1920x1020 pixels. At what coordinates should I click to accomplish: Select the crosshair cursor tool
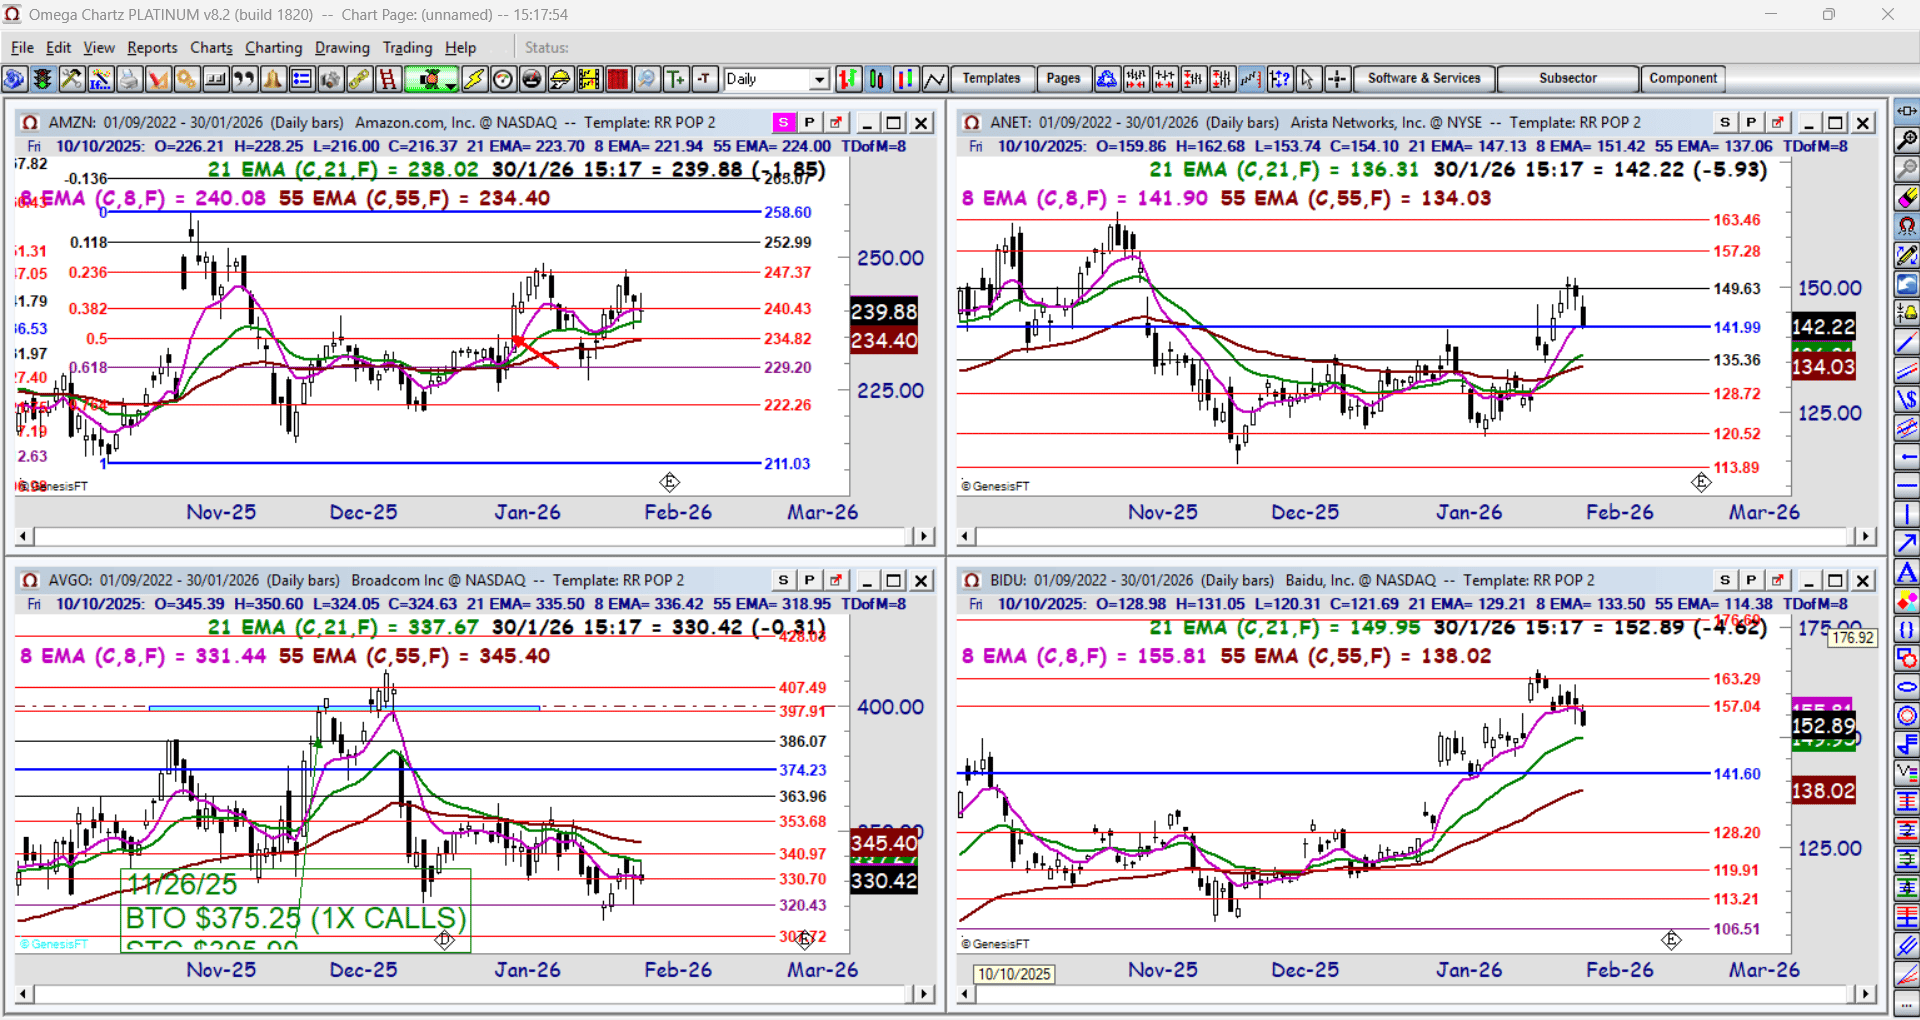click(1337, 79)
